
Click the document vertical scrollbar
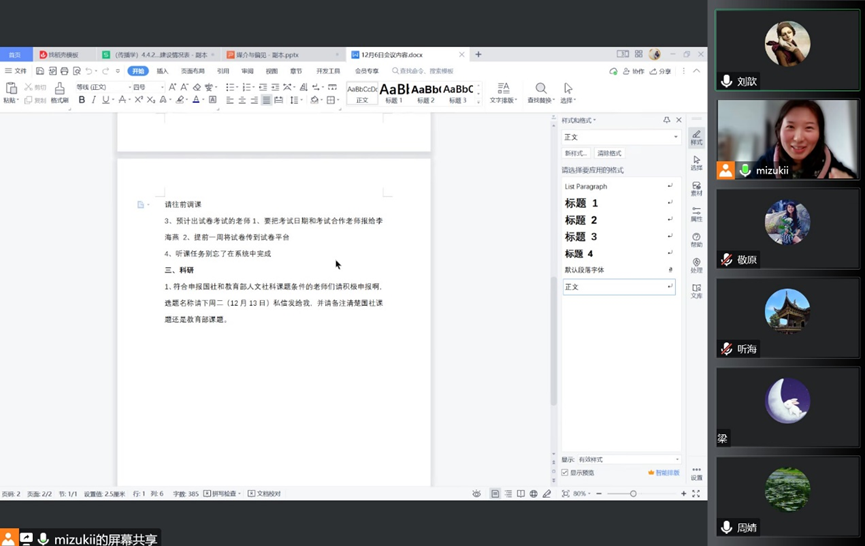click(x=553, y=341)
